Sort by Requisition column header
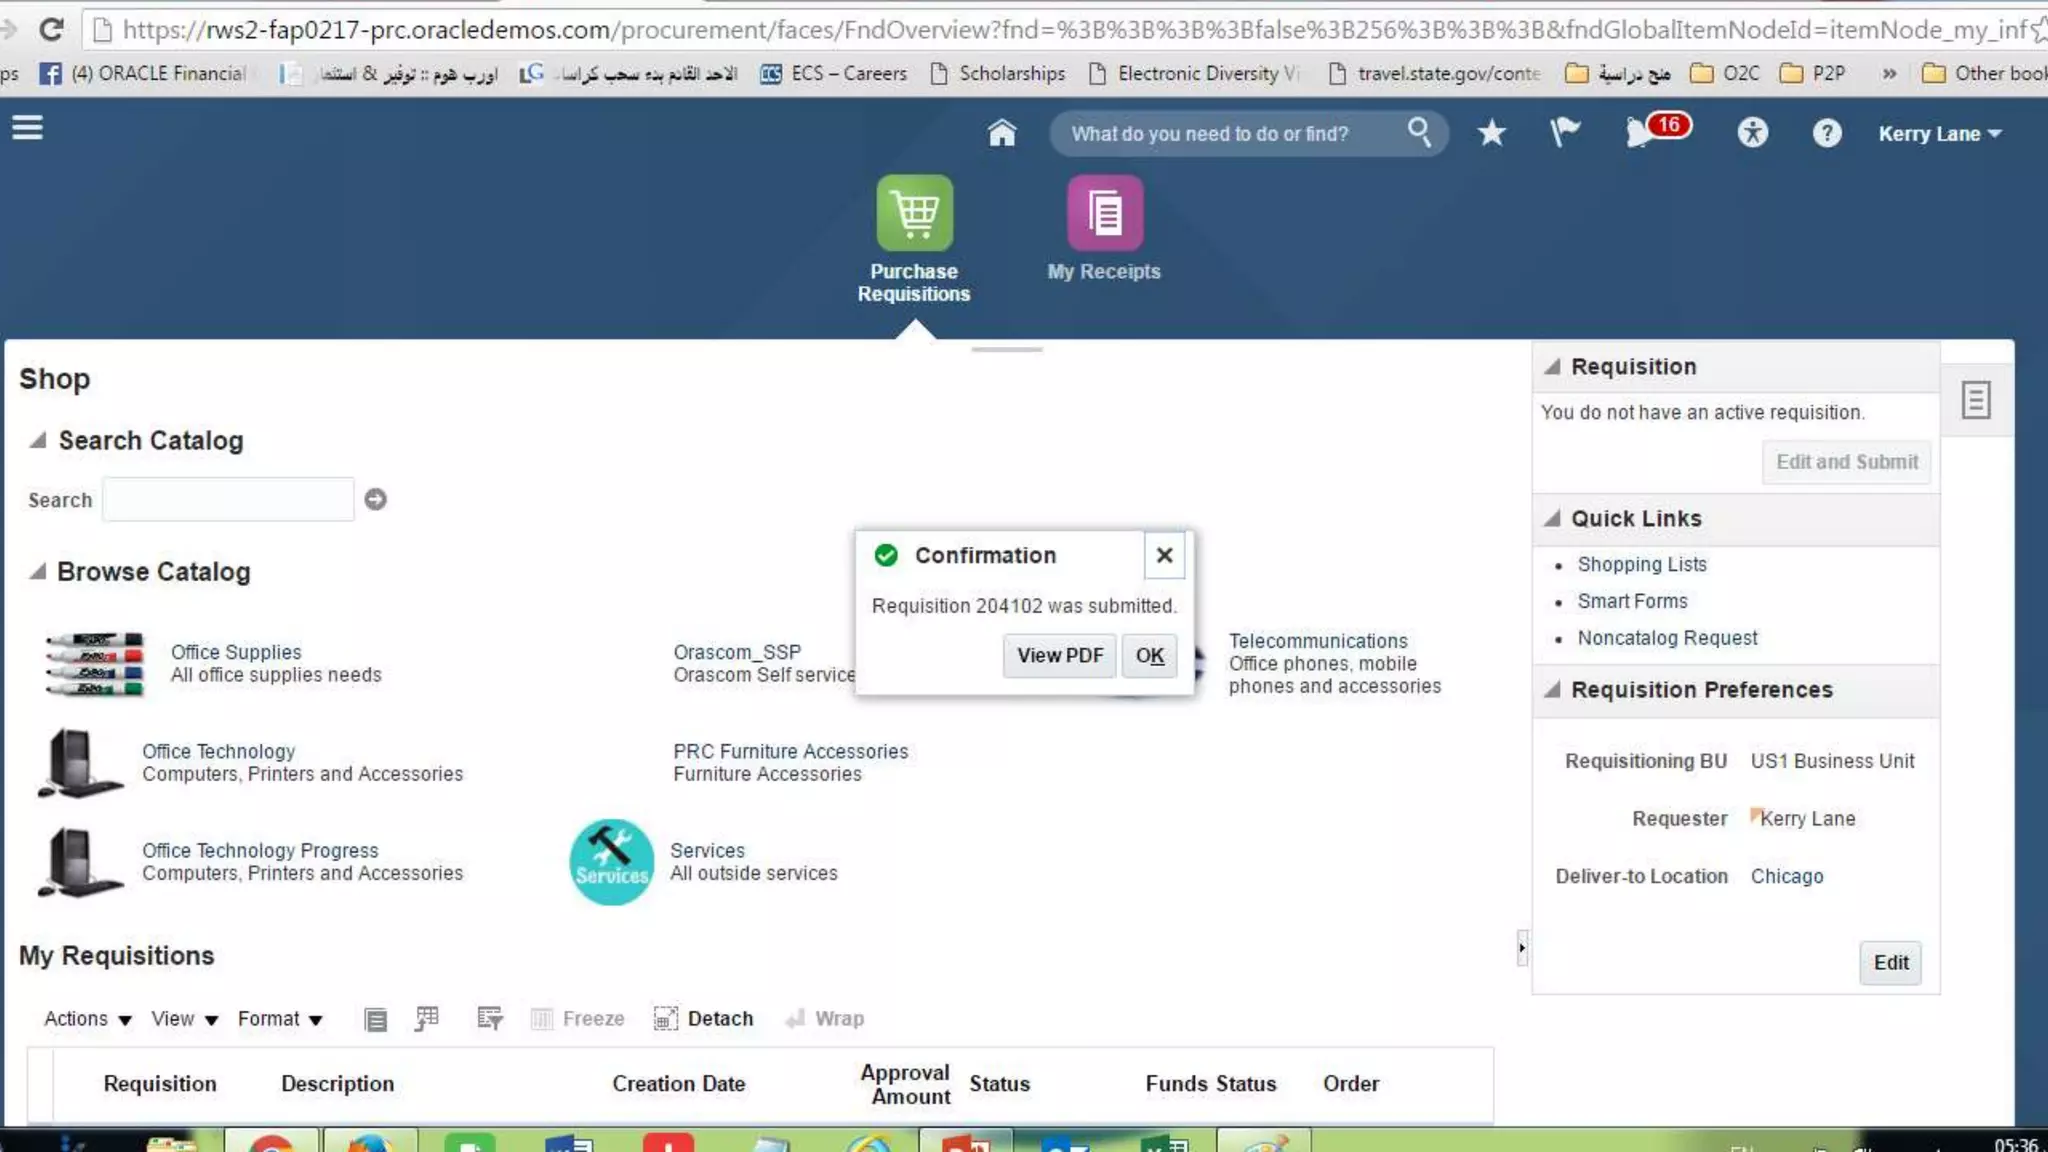Screen dimensions: 2048x1152 pos(160,1083)
